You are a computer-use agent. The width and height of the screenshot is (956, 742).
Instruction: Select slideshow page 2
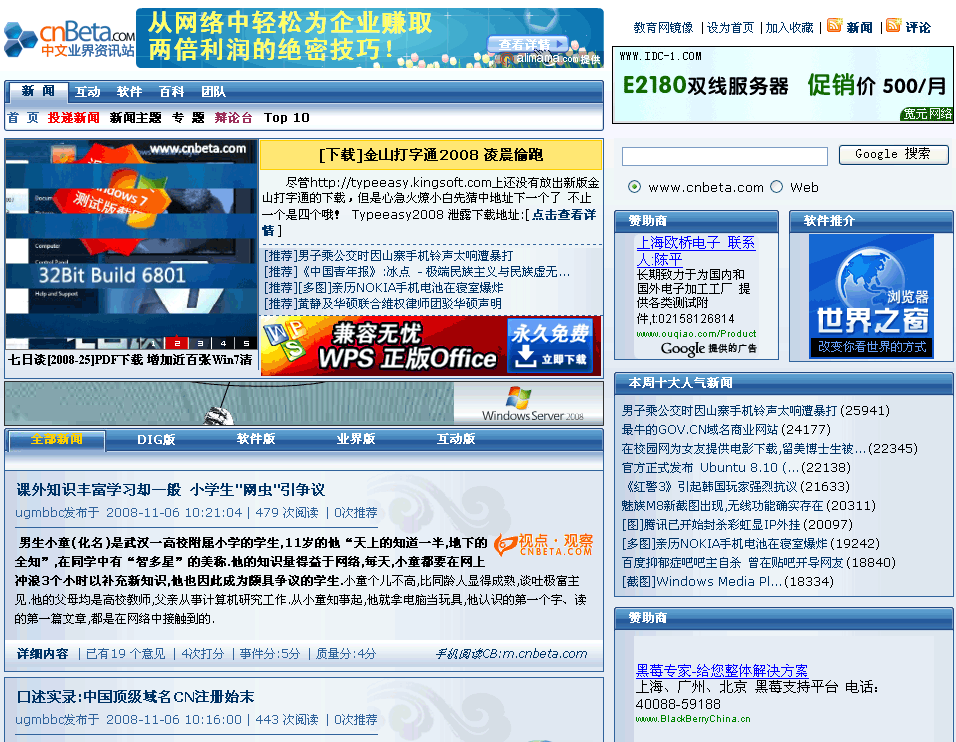(177, 344)
